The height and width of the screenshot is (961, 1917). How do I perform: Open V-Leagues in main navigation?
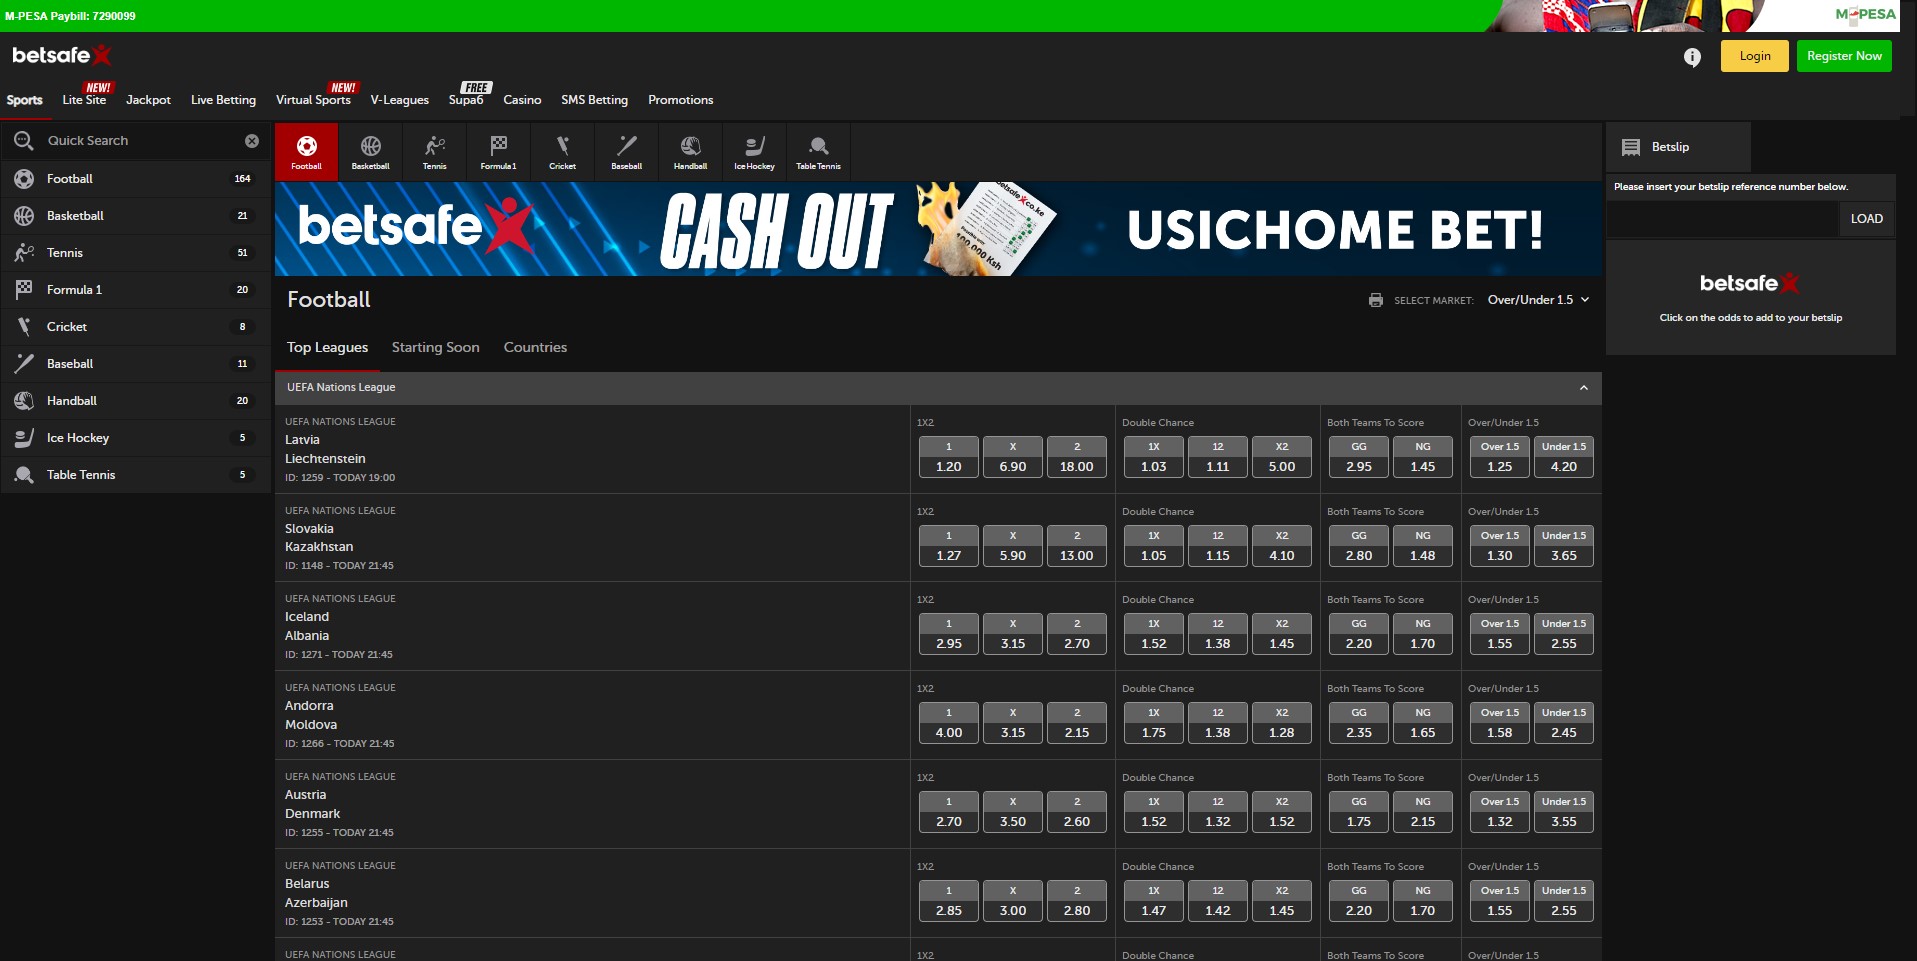click(x=399, y=100)
